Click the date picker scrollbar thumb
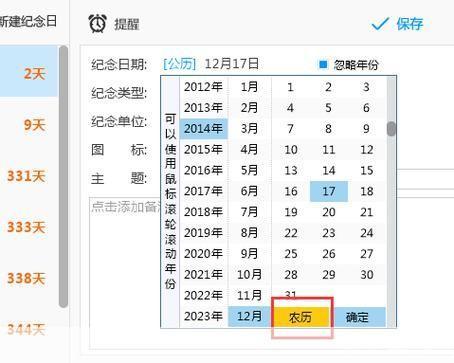 pos(391,129)
